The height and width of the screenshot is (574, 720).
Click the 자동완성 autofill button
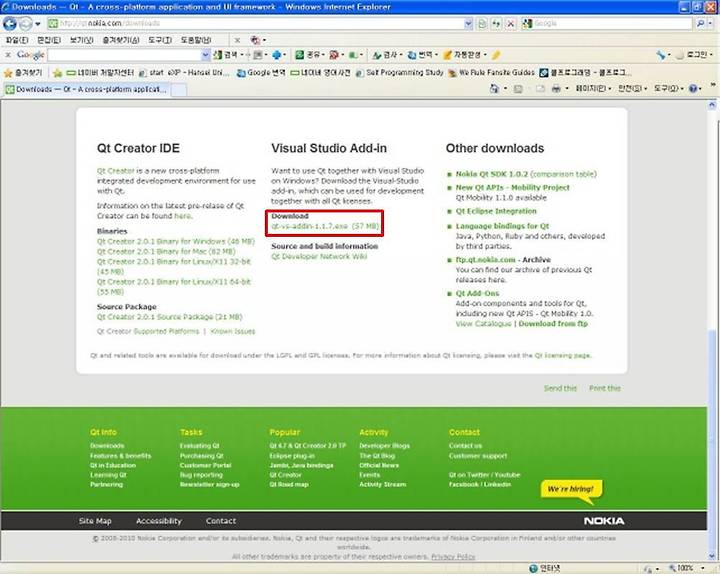462,55
